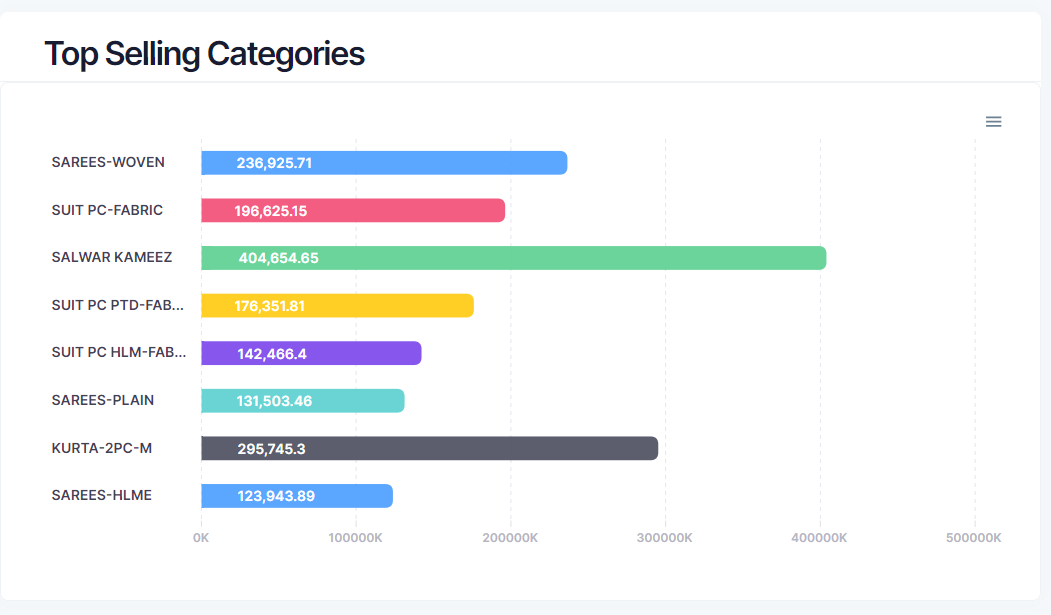Open the chart hamburger menu
The width and height of the screenshot is (1051, 615).
click(x=993, y=121)
